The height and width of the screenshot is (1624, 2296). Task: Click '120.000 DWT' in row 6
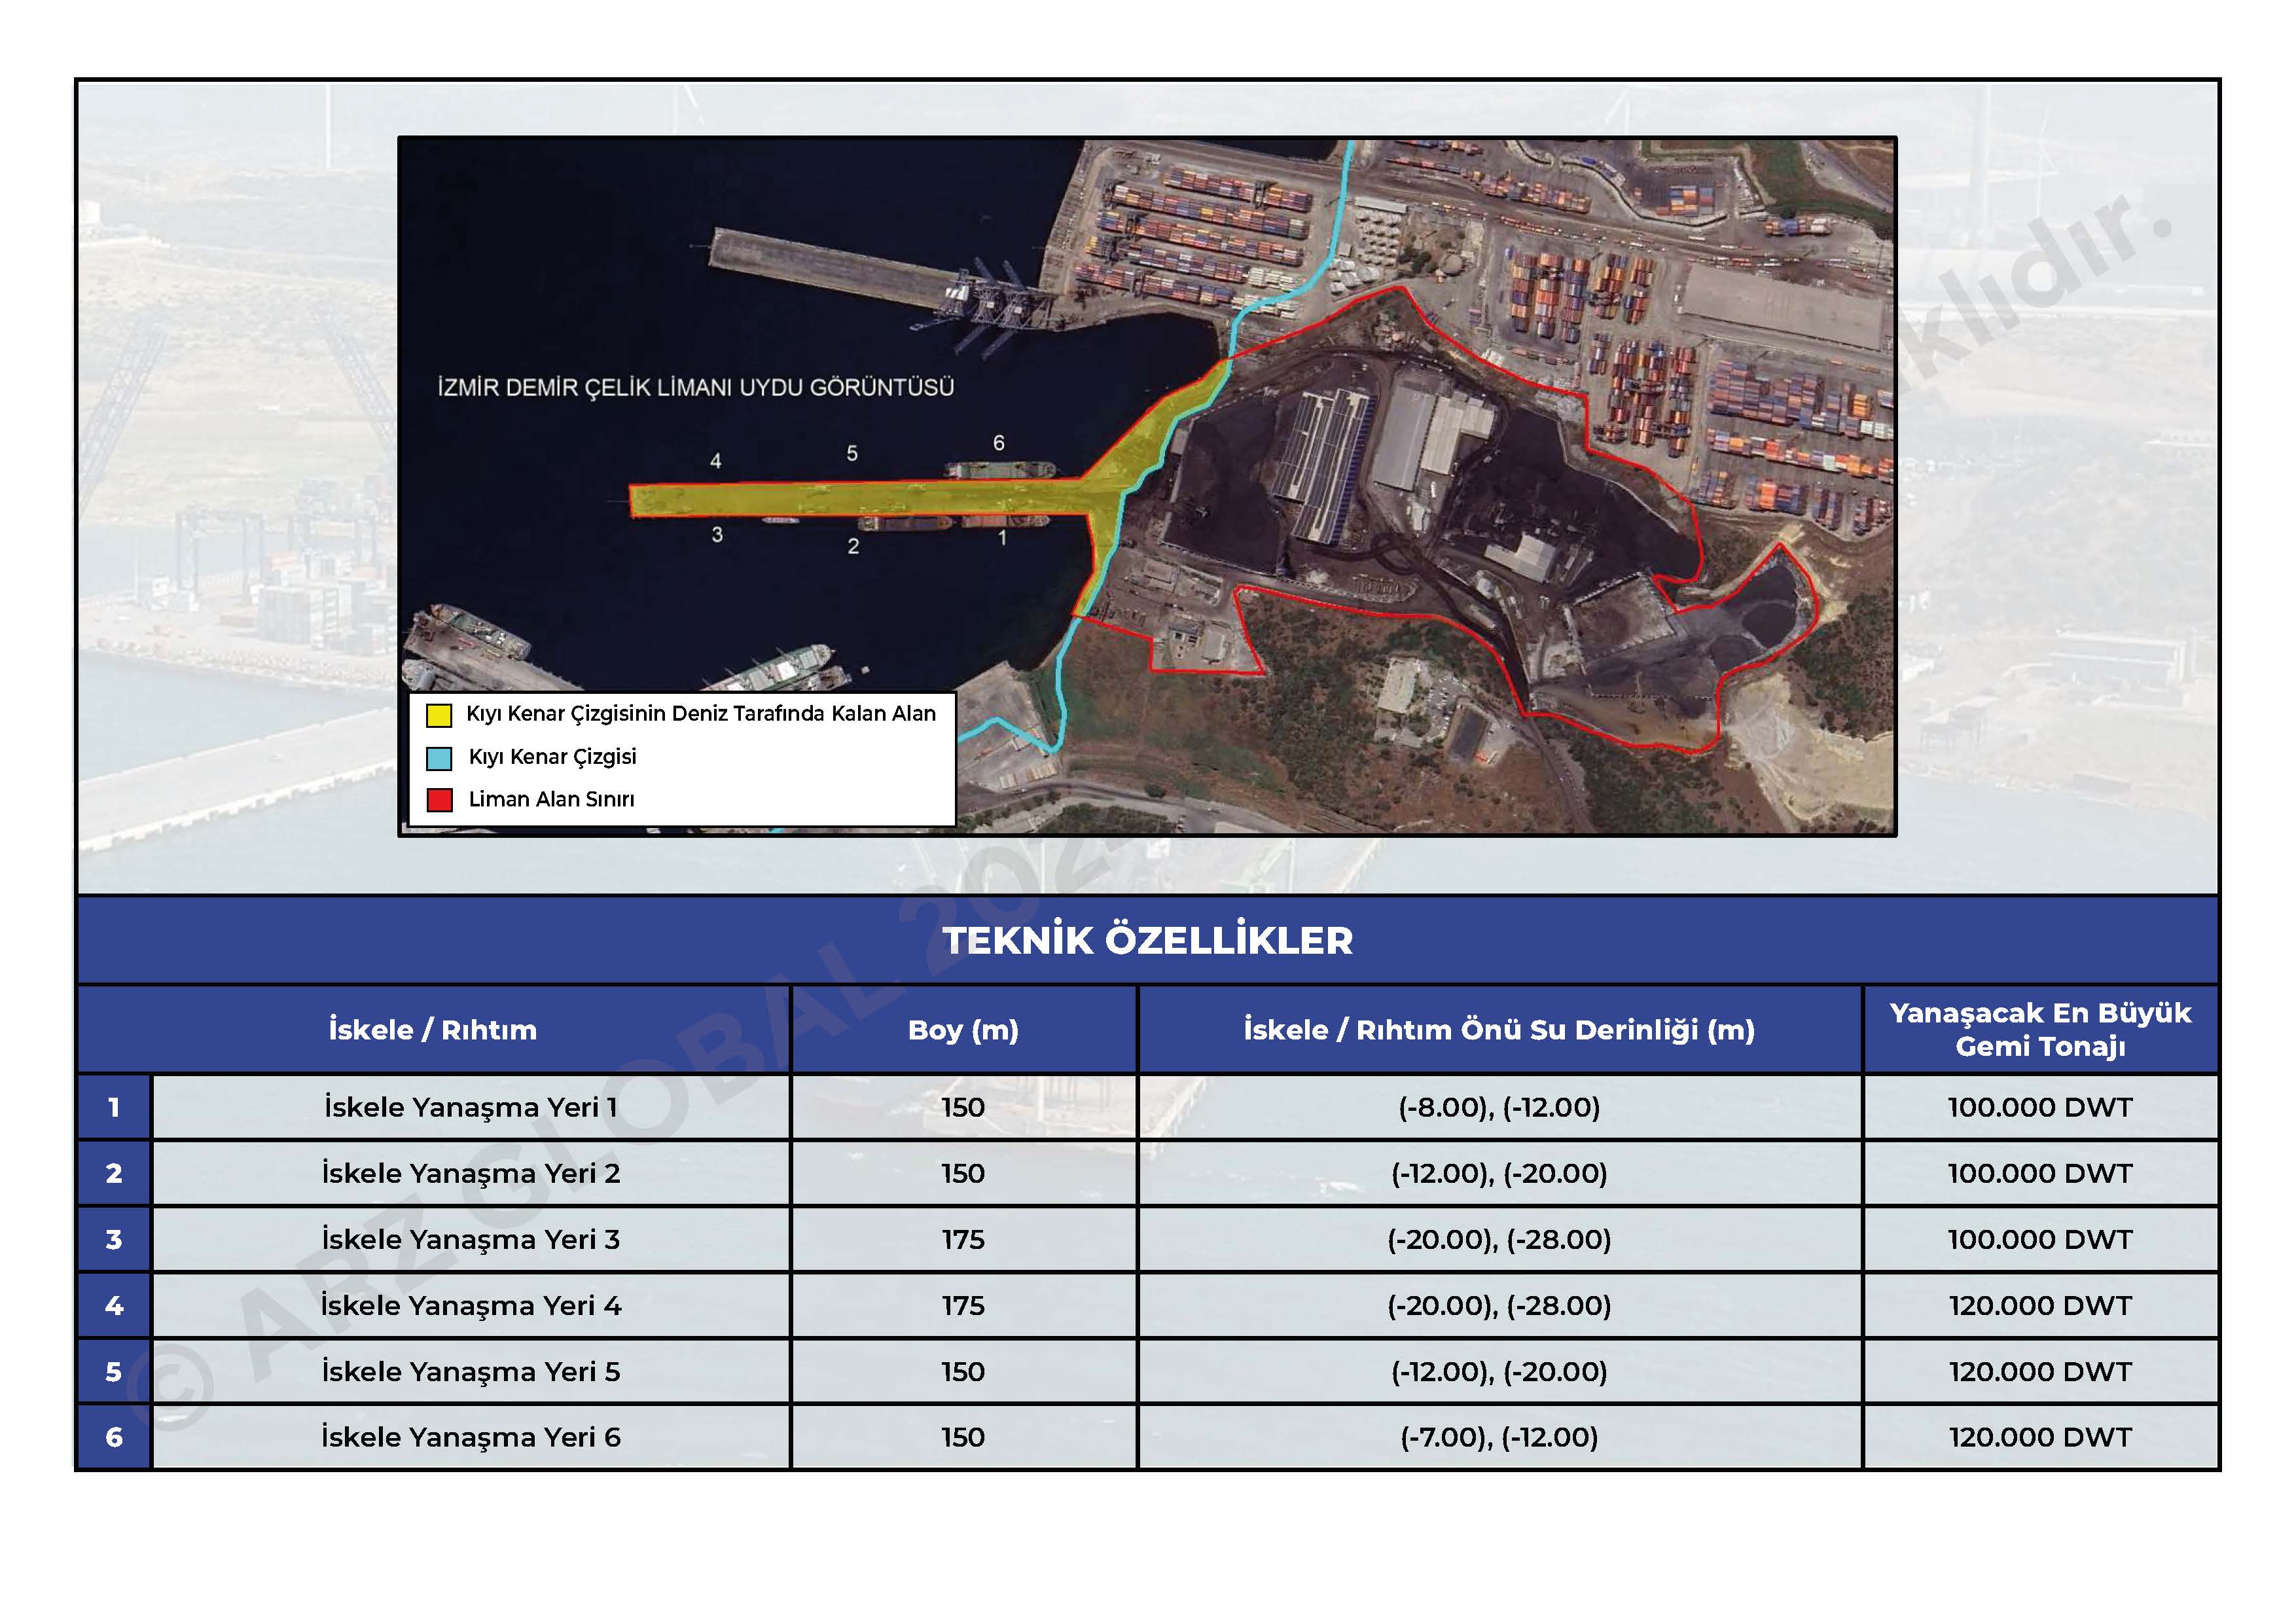(x=2040, y=1438)
